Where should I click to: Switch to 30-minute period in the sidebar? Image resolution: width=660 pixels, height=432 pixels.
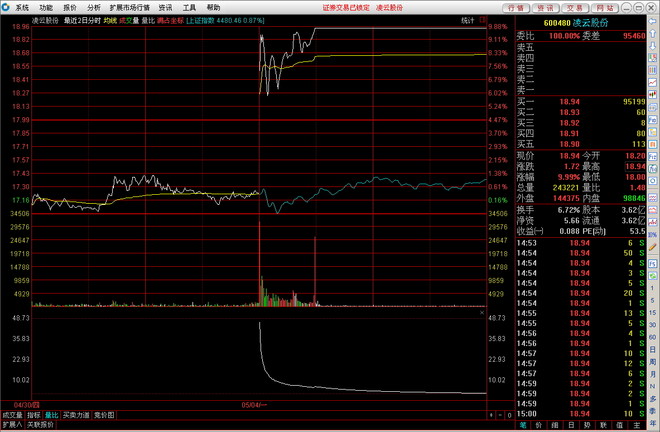click(x=653, y=325)
